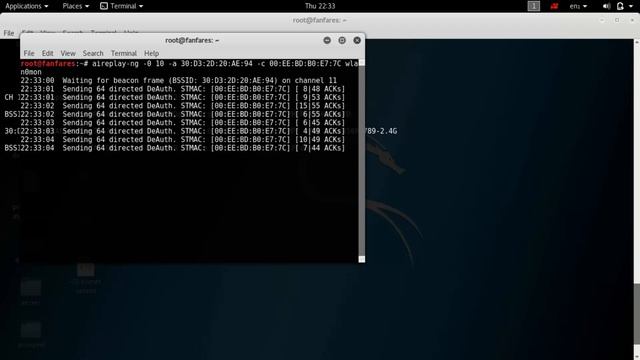Viewport: 640px width, 360px height.
Task: Minimize the background terminal window
Action: (x=602, y=20)
